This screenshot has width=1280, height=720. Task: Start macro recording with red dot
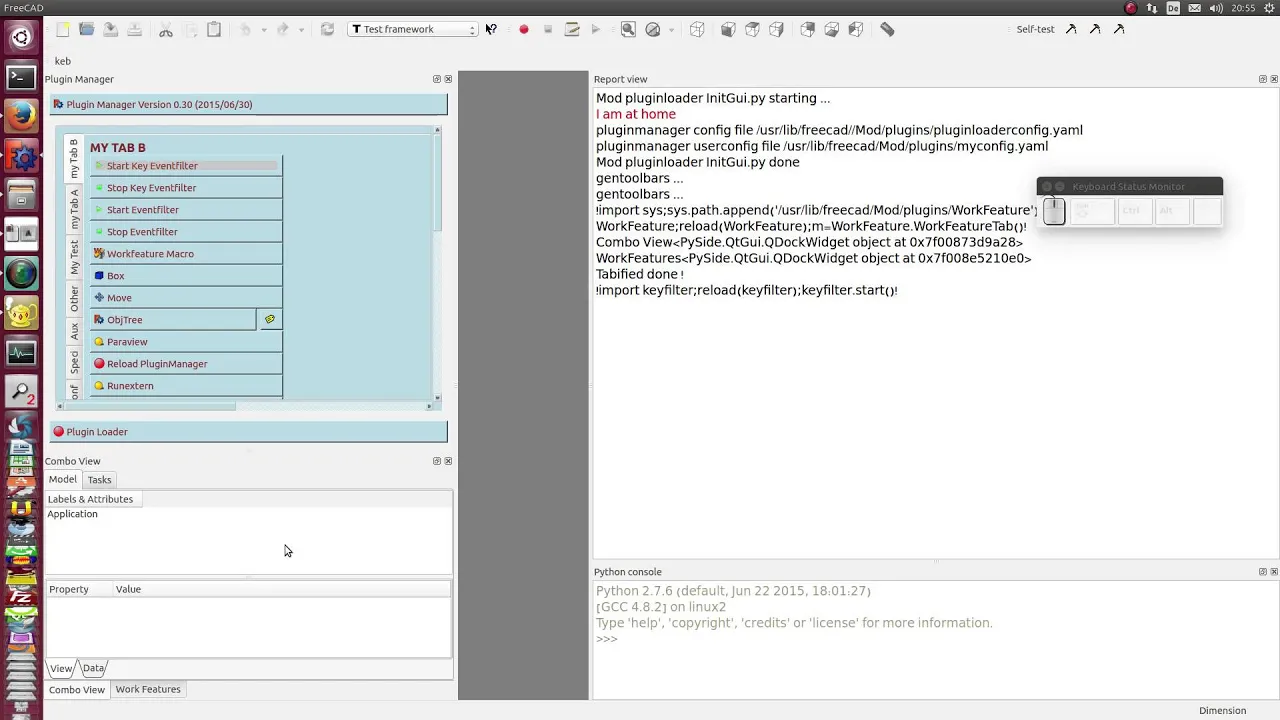coord(523,29)
